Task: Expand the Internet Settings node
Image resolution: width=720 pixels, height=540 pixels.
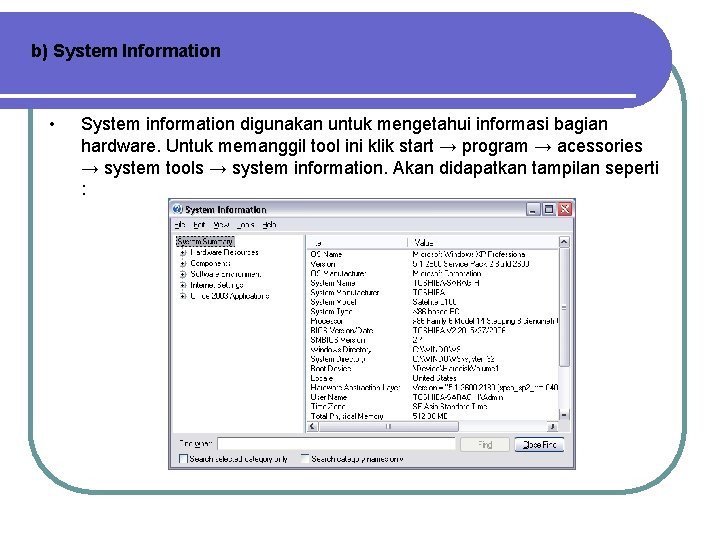Action: point(183,286)
